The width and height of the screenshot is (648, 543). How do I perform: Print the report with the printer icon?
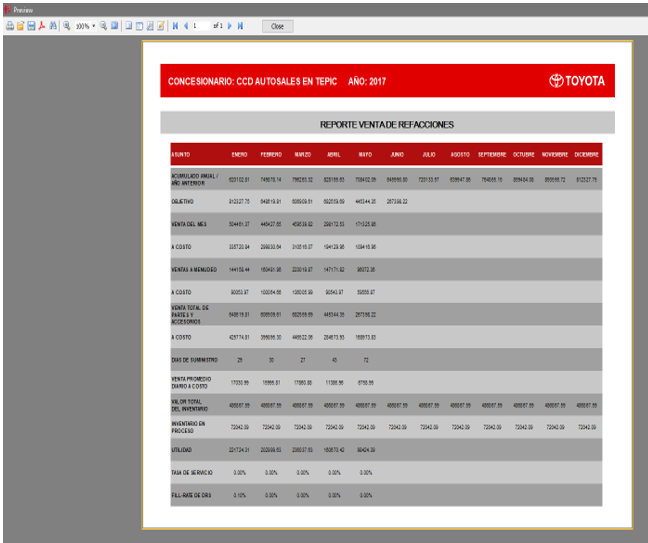pyautogui.click(x=10, y=26)
